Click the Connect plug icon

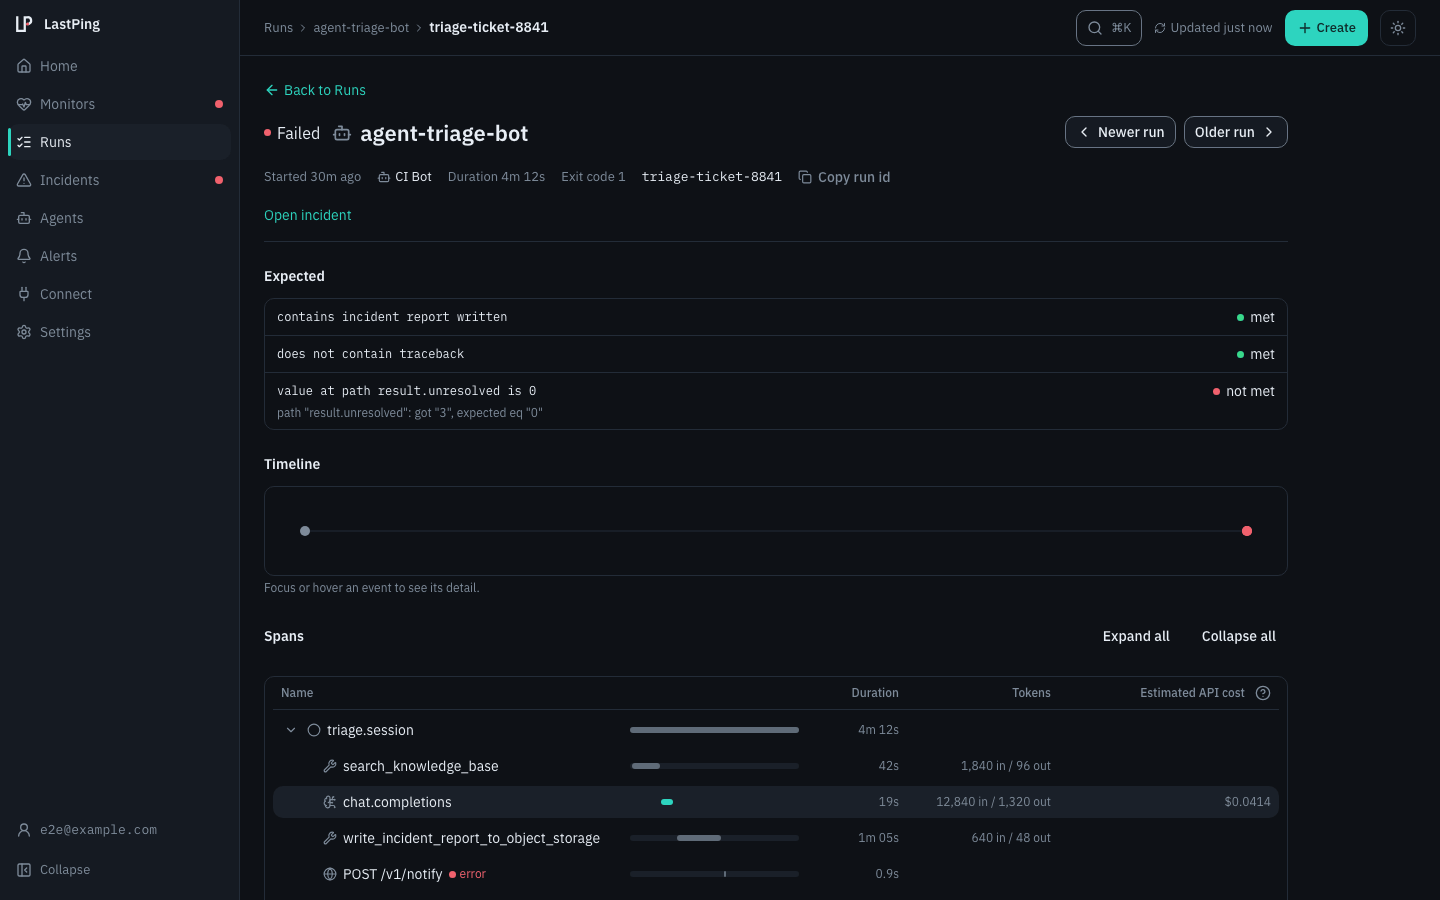pos(24,294)
